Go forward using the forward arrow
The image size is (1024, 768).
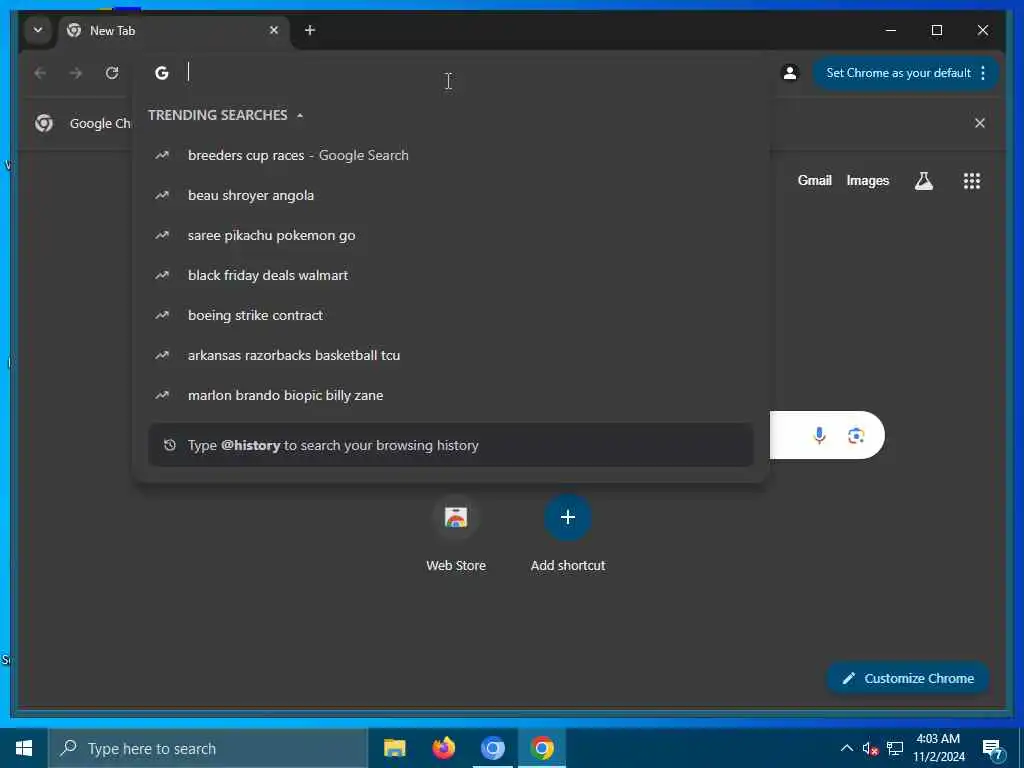pos(76,73)
